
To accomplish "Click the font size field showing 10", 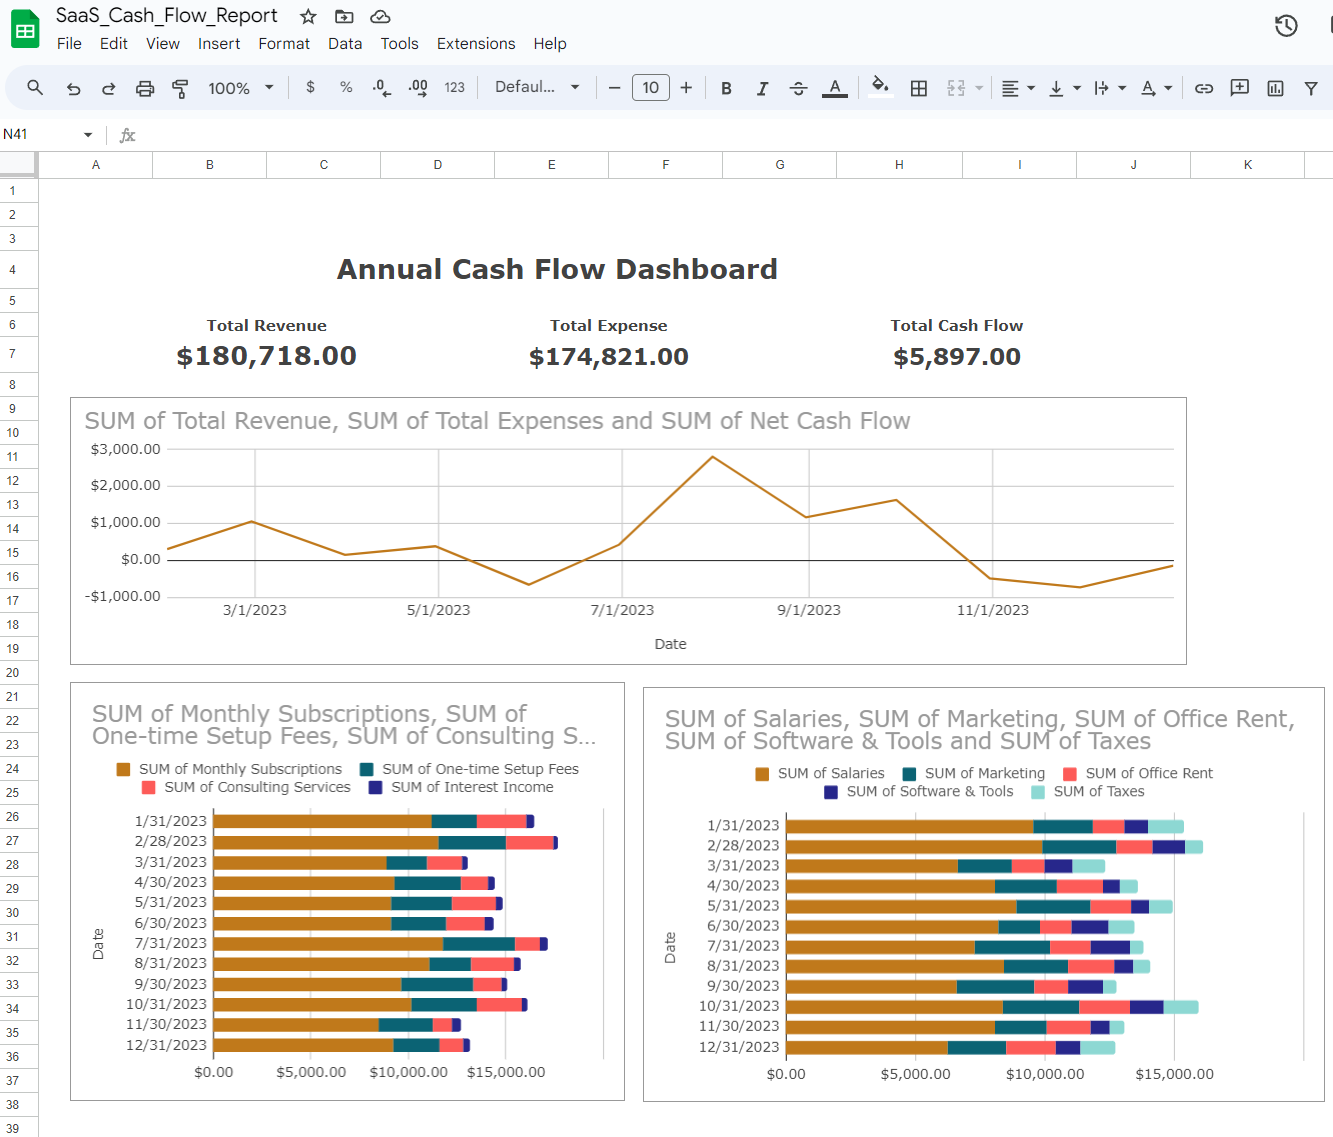I will click(x=651, y=88).
